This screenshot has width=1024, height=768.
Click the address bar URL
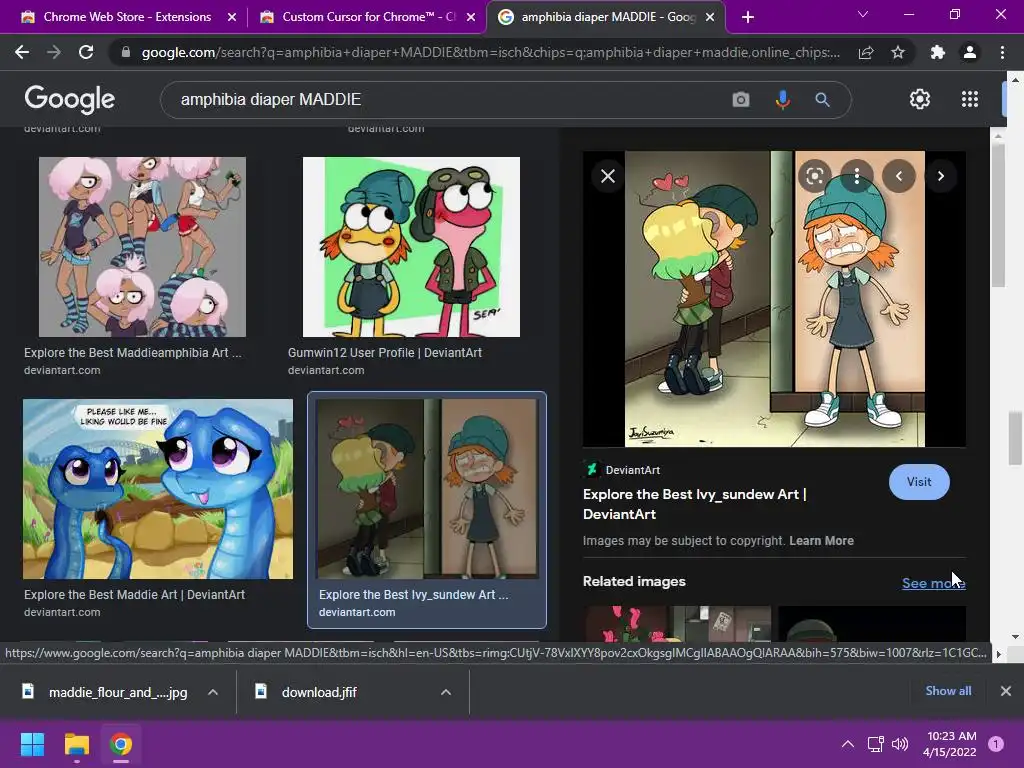click(x=490, y=52)
